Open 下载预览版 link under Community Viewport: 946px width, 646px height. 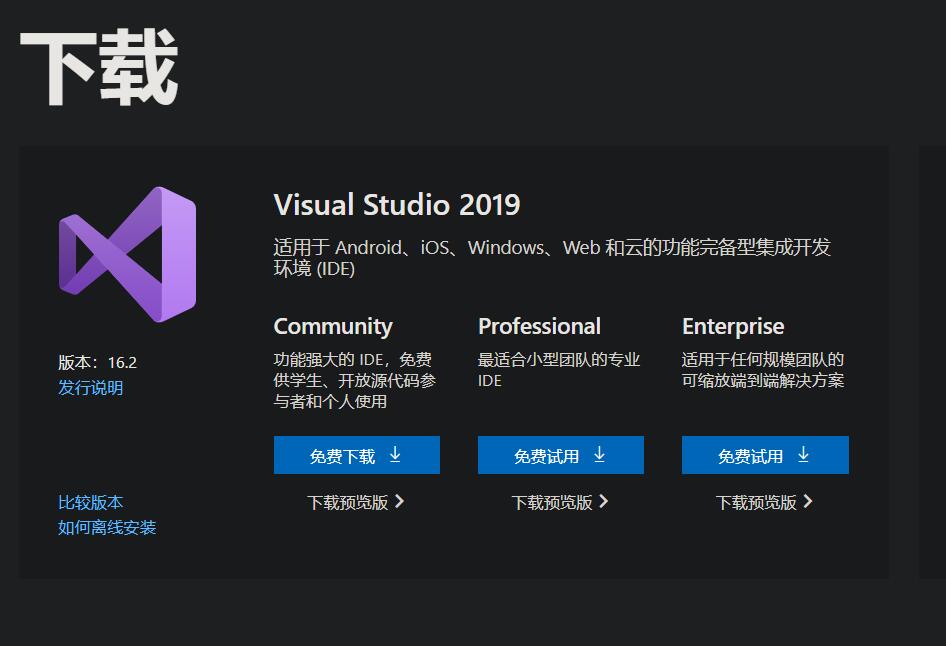click(x=356, y=502)
